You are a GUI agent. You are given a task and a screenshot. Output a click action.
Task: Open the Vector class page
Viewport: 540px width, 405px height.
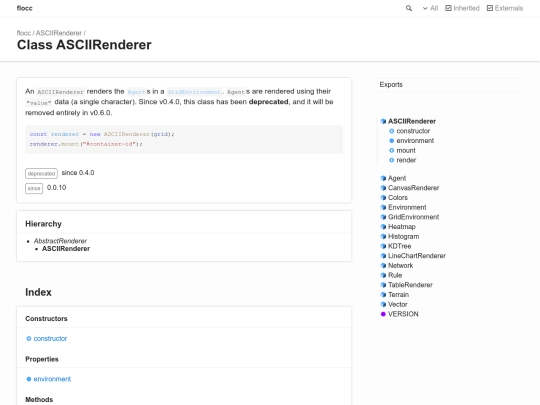point(398,304)
